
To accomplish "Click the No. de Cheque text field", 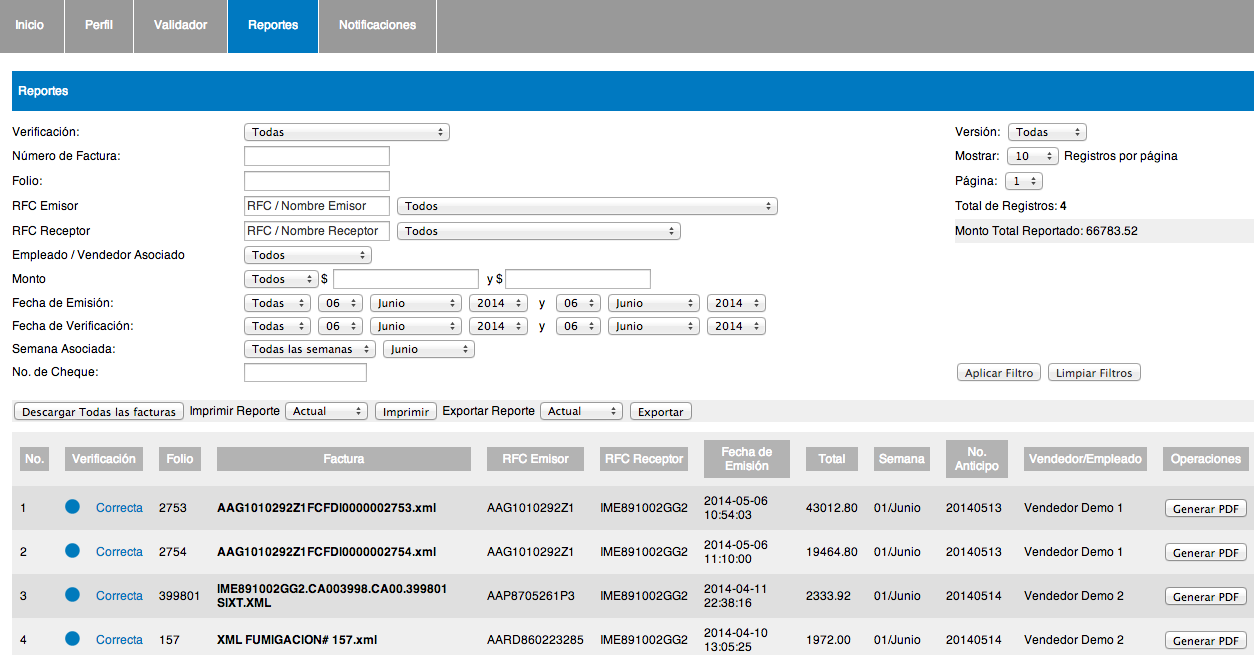I will tap(305, 373).
